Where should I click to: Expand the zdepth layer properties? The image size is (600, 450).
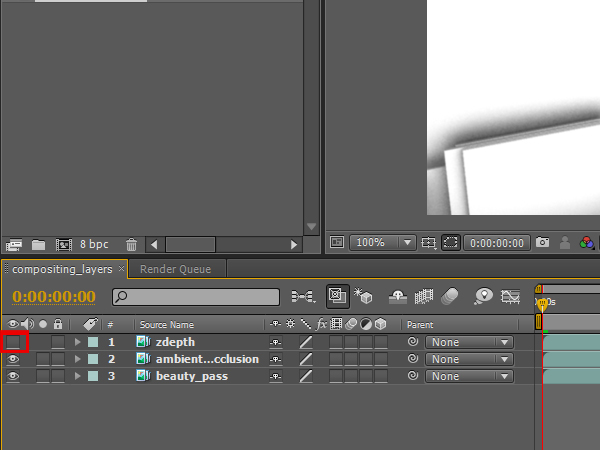point(77,343)
